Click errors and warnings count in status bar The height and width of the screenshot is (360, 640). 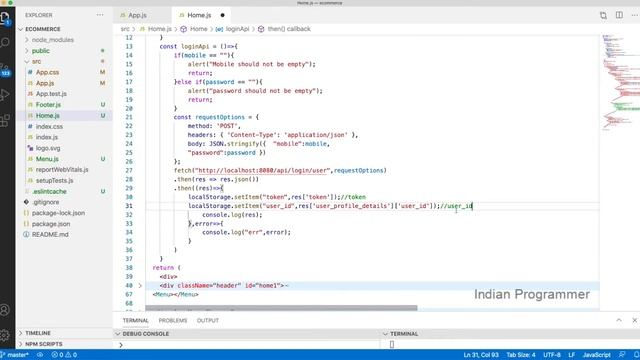click(64, 355)
